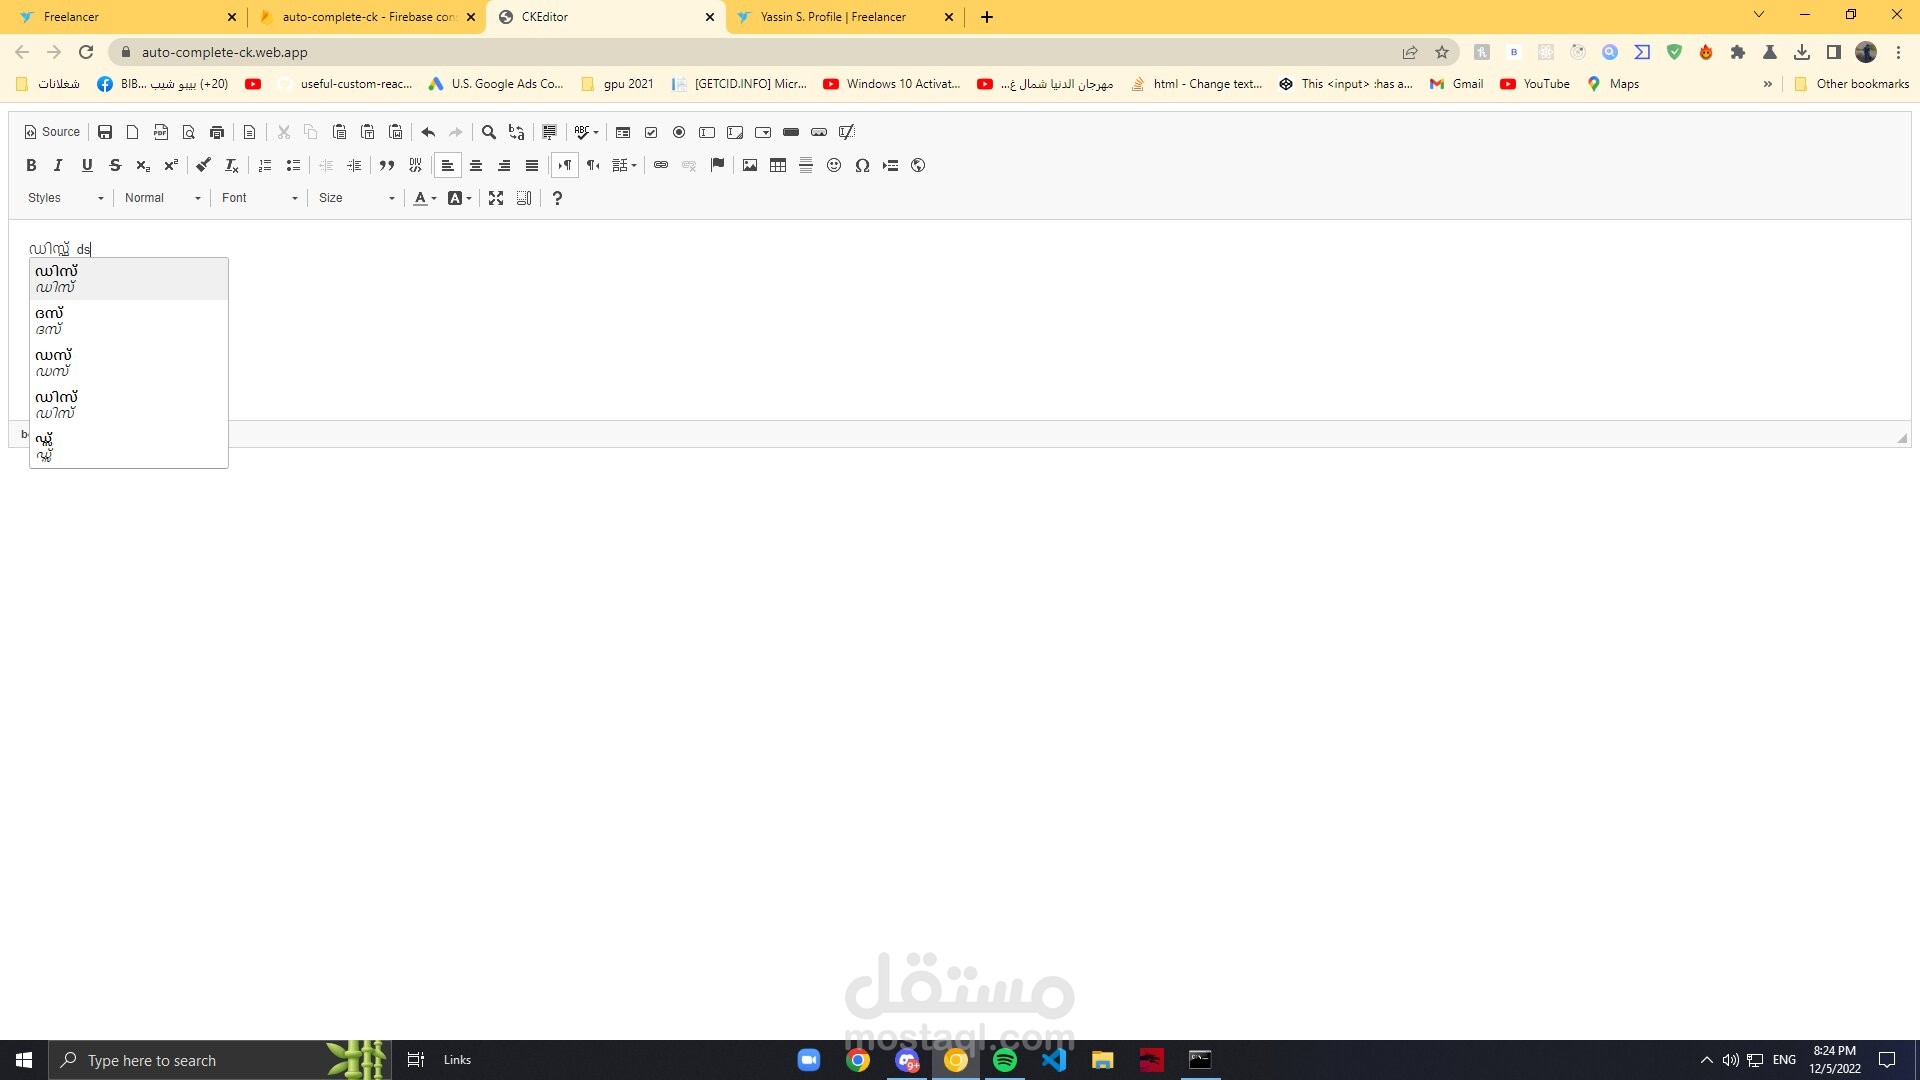Toggle Source view mode
1920x1080 pixels.
coord(52,132)
